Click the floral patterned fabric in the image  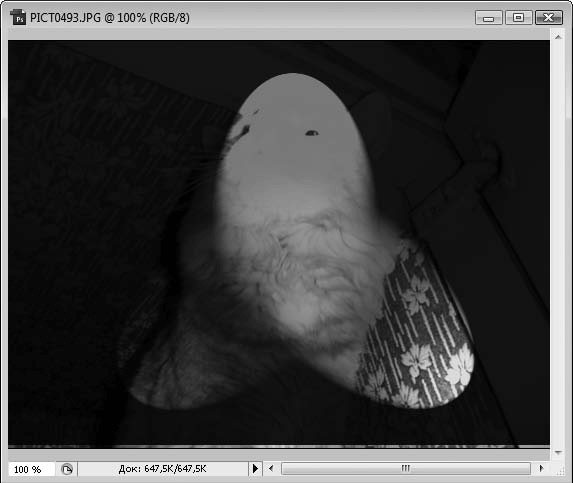(417, 329)
